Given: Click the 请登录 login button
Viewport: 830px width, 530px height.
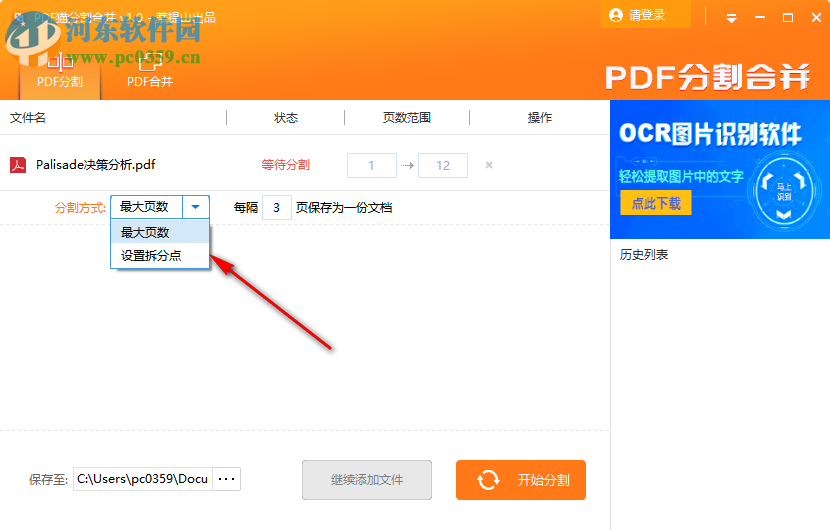Looking at the screenshot, I should click(646, 15).
